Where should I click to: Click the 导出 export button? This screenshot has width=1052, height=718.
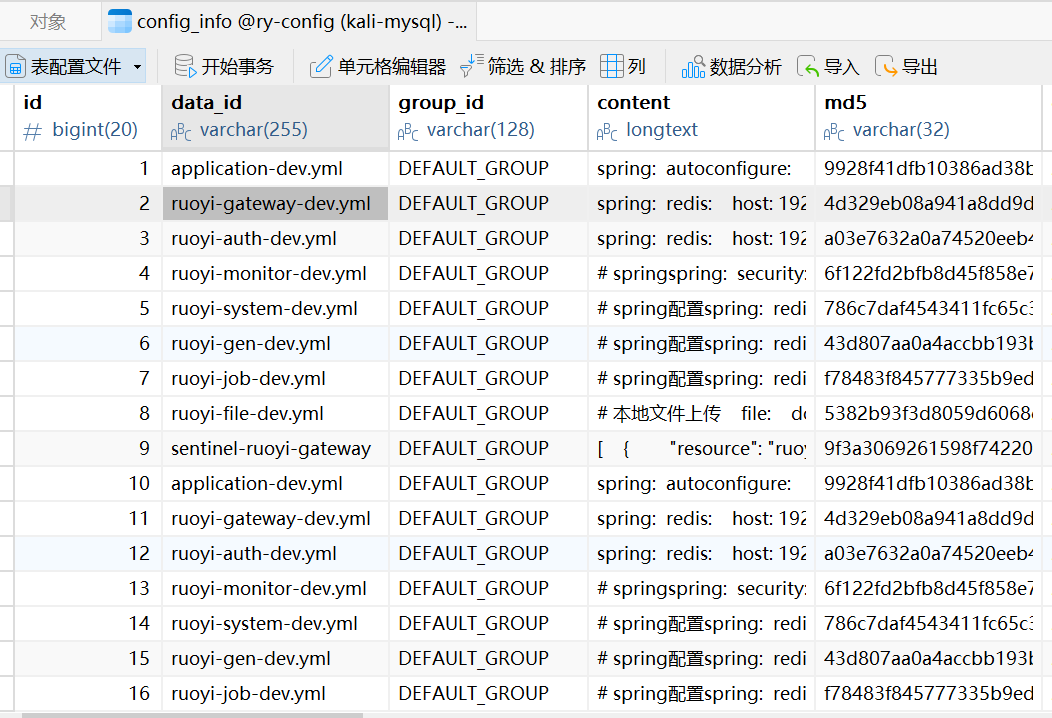coord(906,66)
